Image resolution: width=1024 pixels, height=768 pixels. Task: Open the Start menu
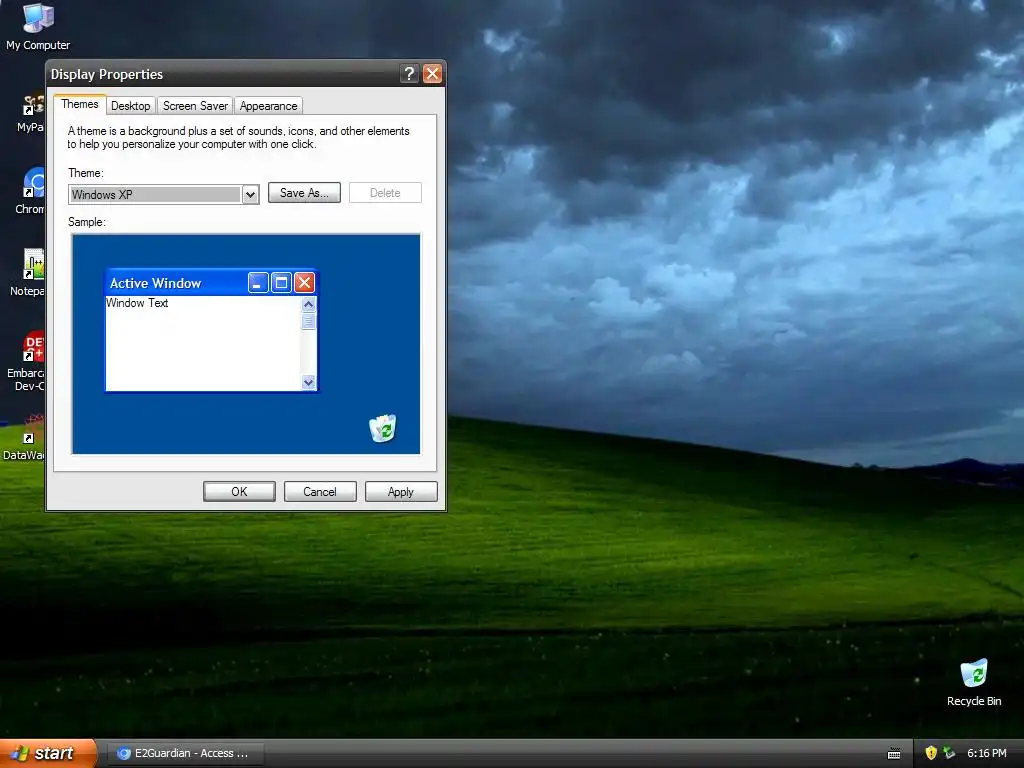[48, 753]
